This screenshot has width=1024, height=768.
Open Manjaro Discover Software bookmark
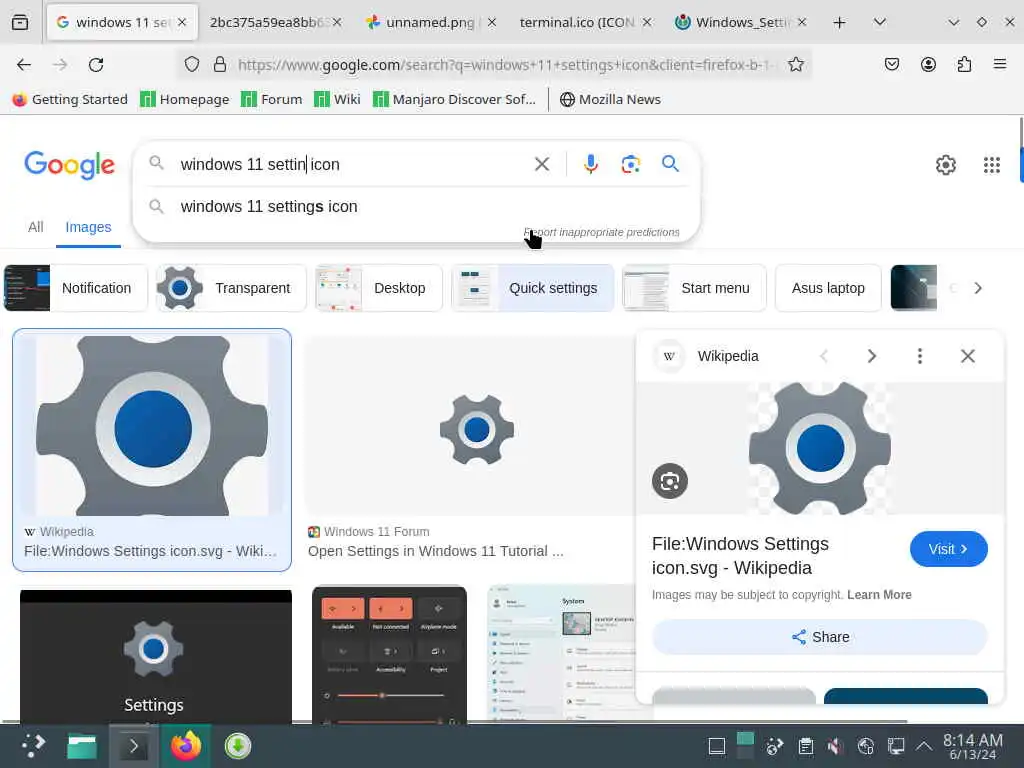click(x=455, y=99)
